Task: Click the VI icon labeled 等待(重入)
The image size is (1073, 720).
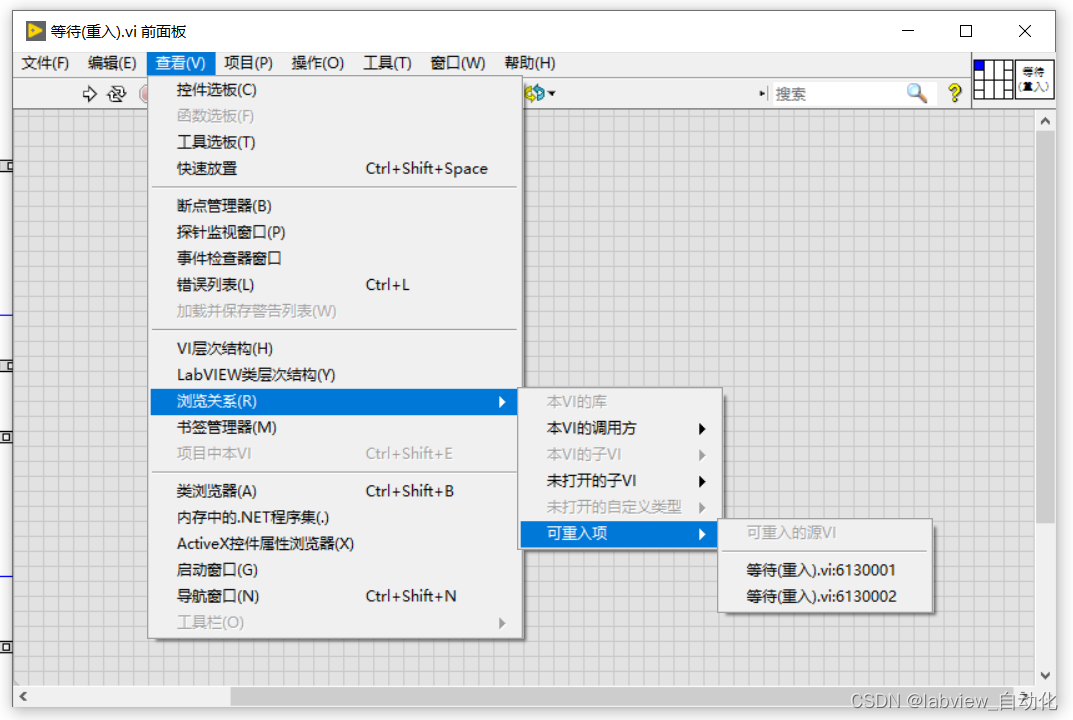Action: 1034,79
